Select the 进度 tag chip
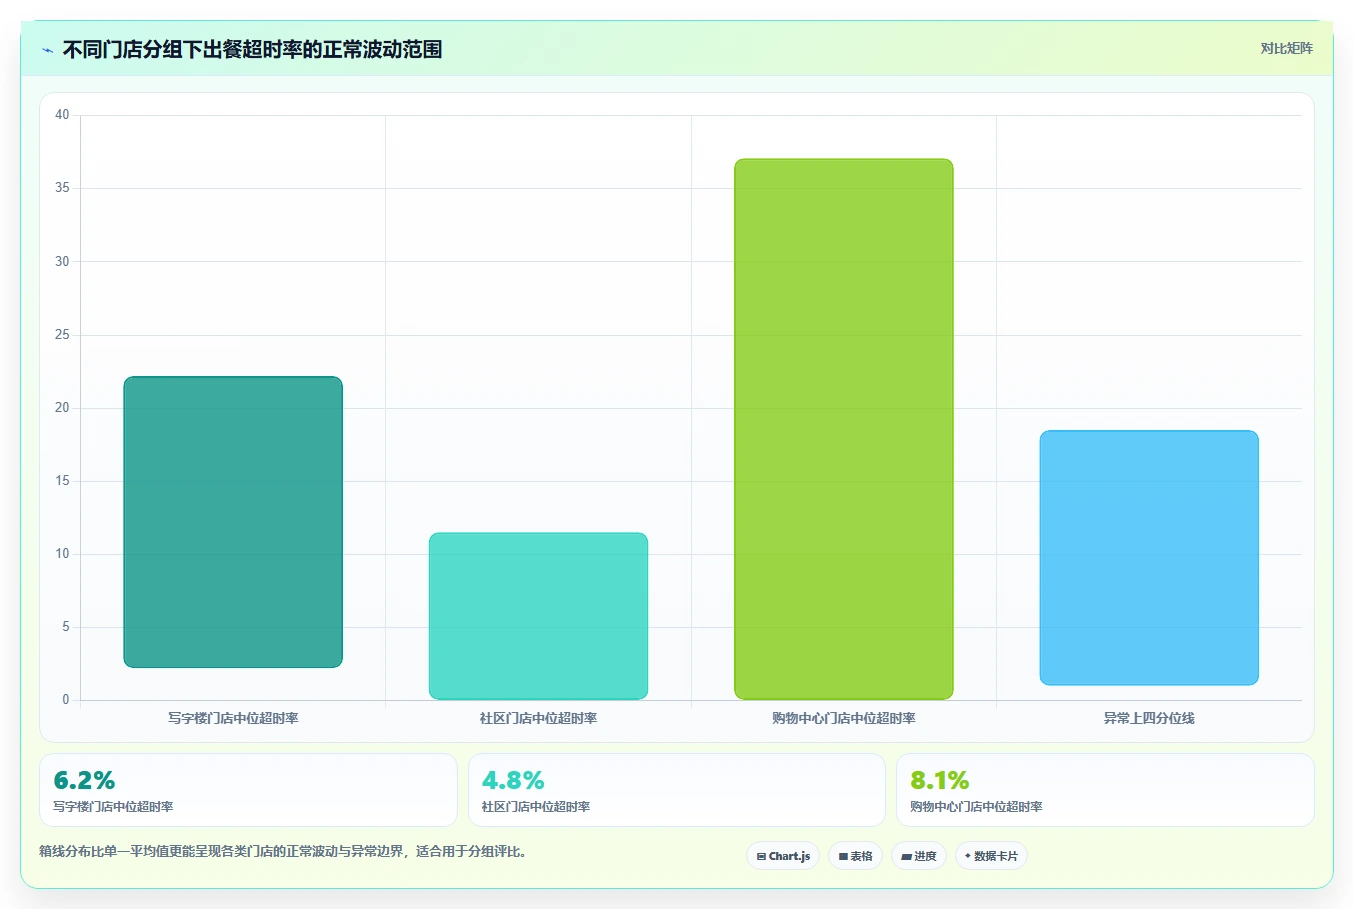 pos(919,856)
